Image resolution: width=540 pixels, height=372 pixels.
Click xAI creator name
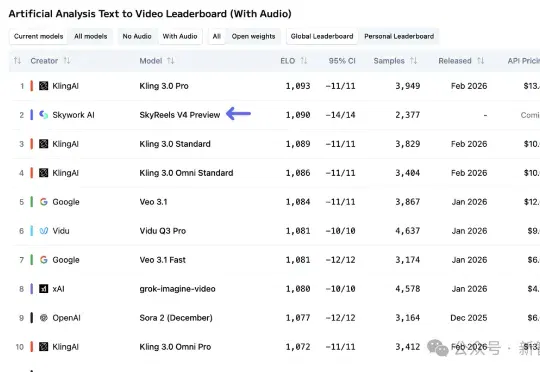(58, 289)
